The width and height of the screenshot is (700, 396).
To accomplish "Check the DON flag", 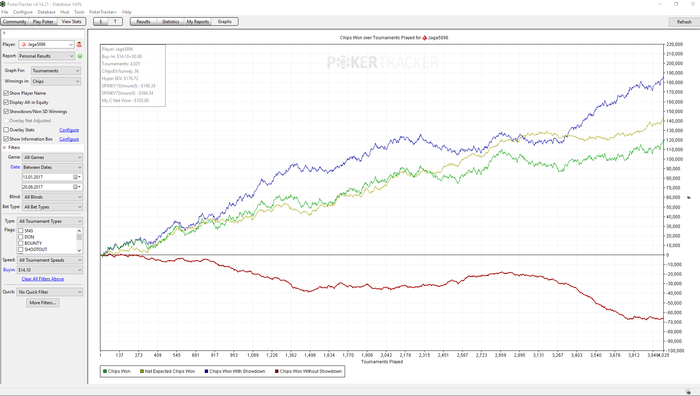I will (21, 237).
